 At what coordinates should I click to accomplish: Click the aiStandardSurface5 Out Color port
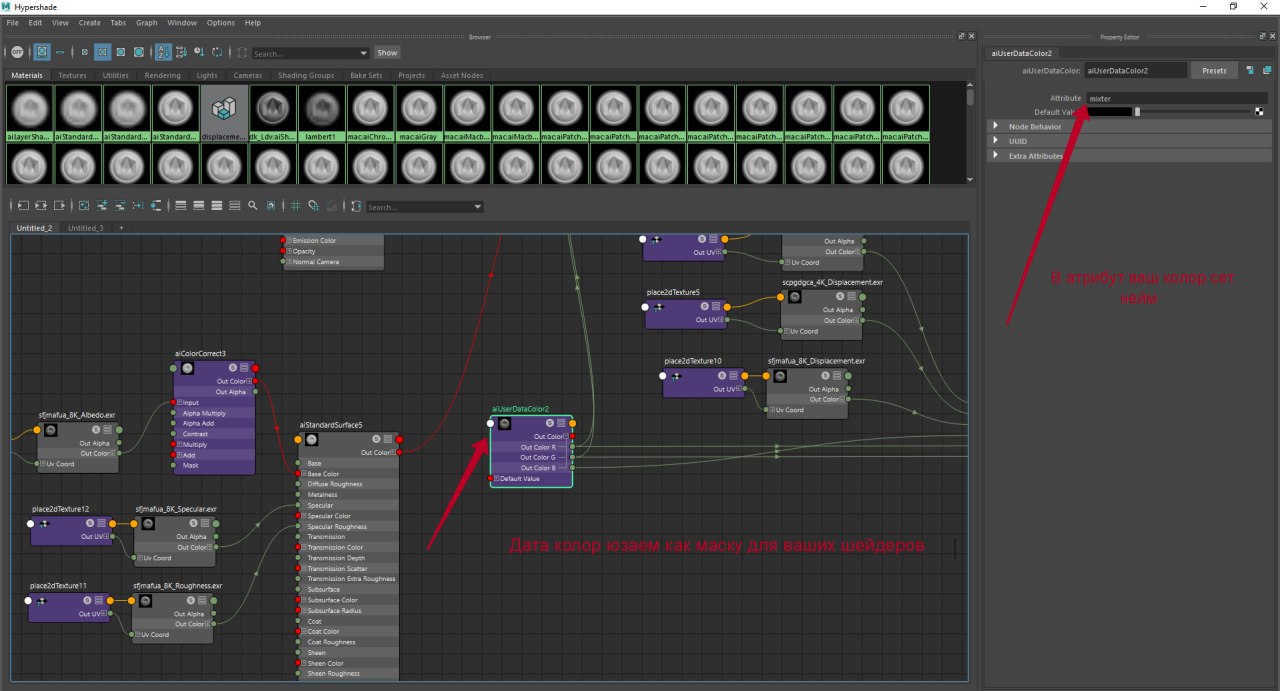click(399, 452)
